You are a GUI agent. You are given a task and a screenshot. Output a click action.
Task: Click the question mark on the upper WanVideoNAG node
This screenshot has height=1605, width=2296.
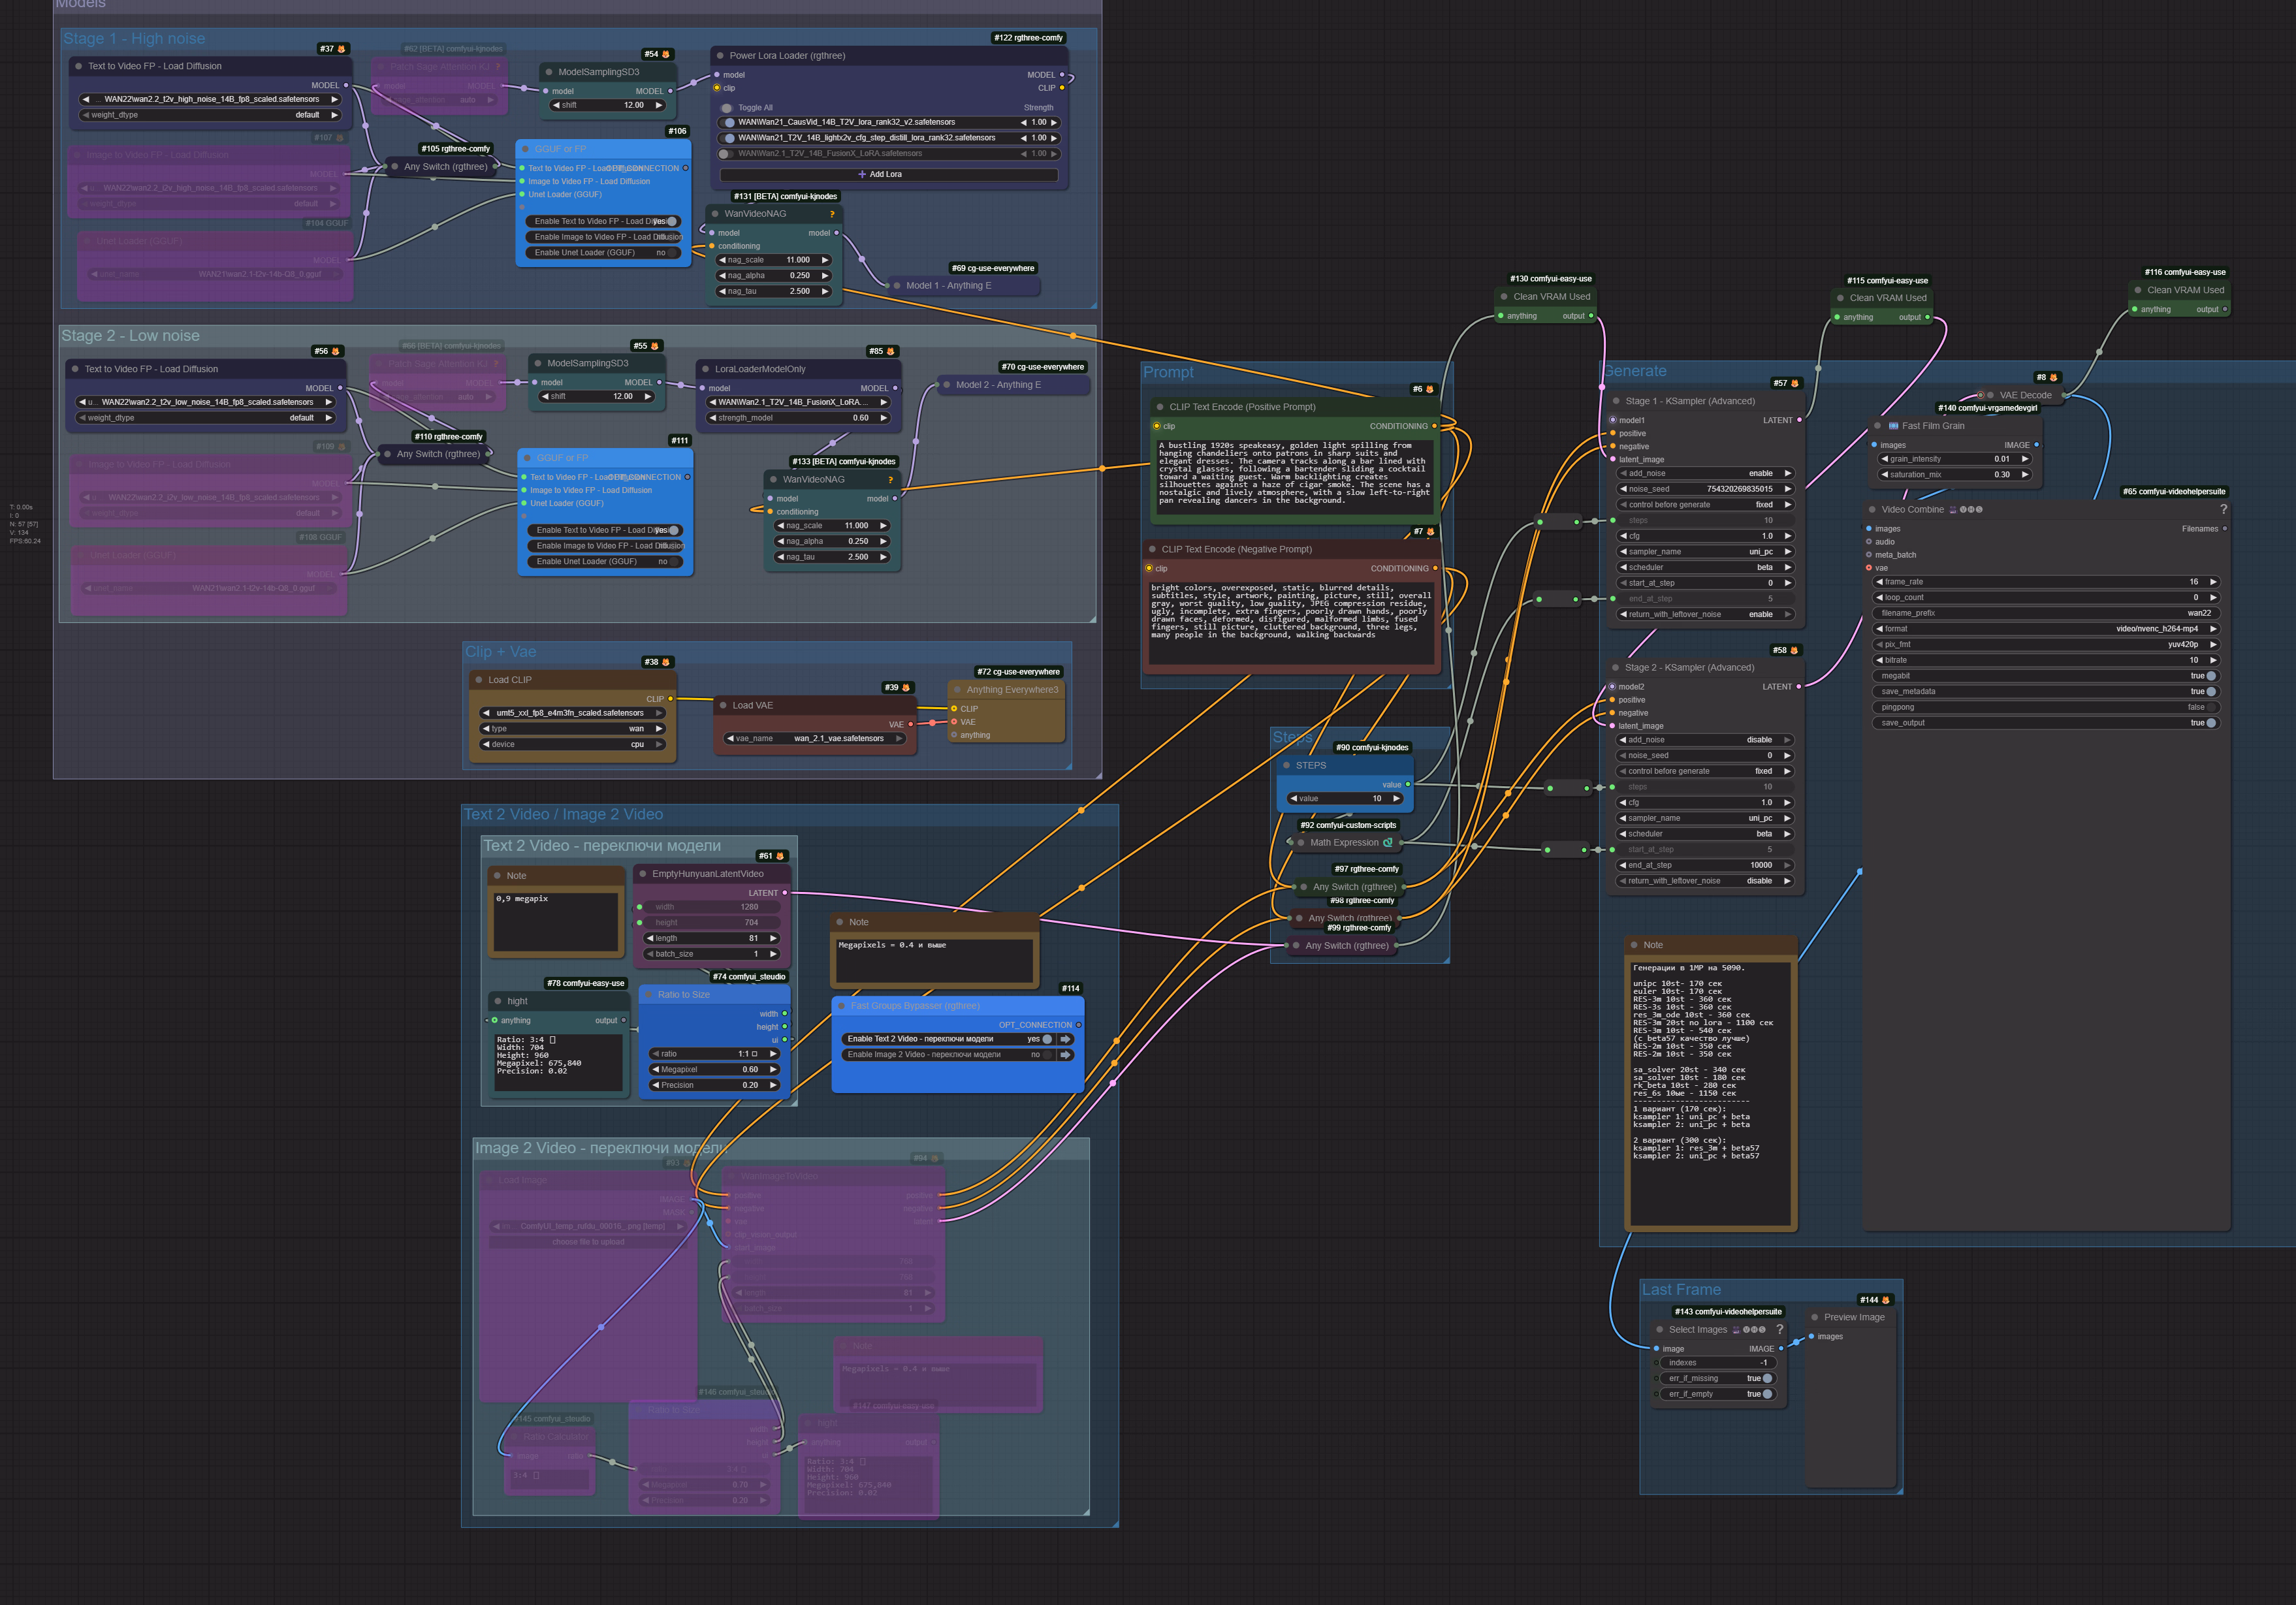(831, 214)
